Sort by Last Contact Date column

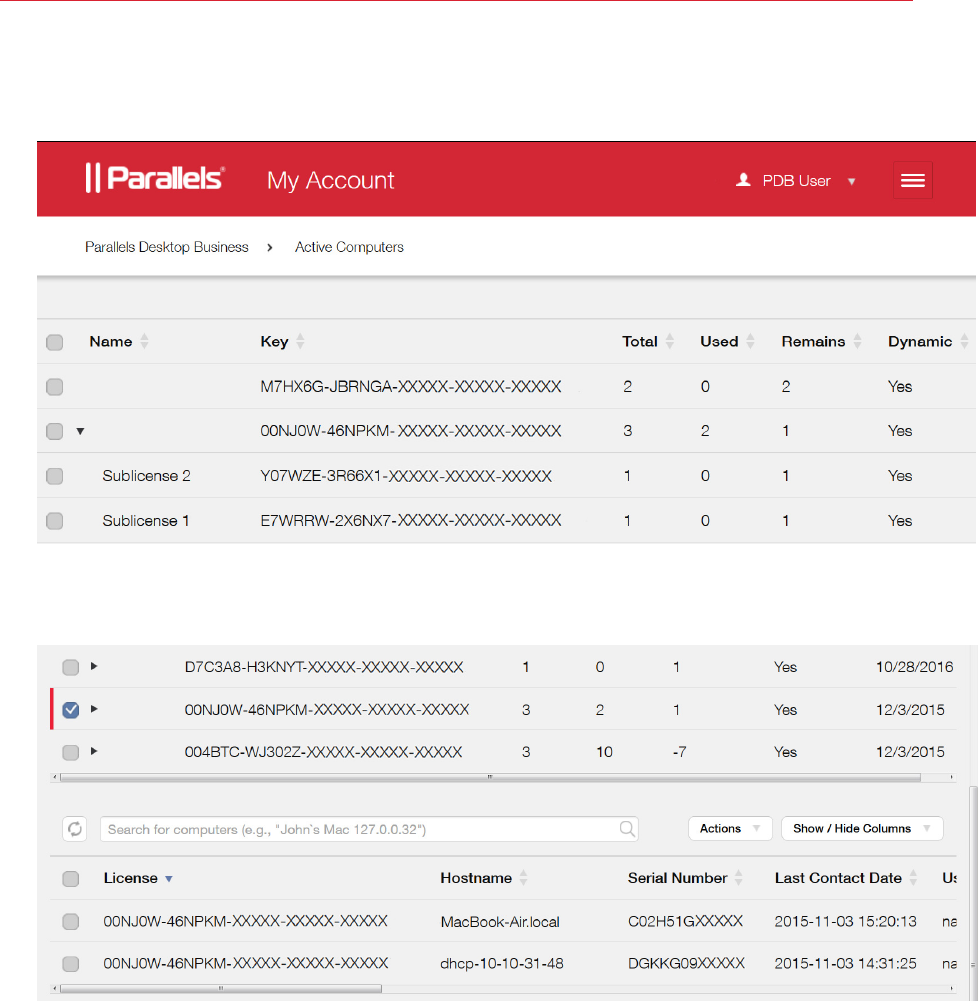point(913,878)
